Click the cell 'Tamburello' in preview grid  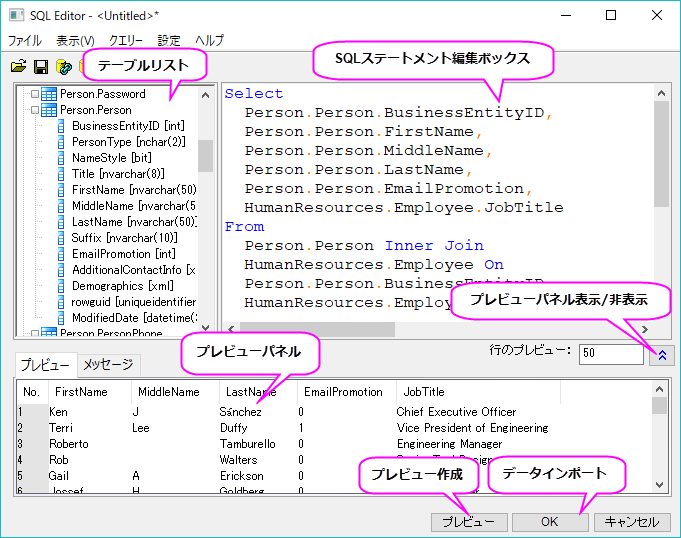pyautogui.click(x=248, y=444)
